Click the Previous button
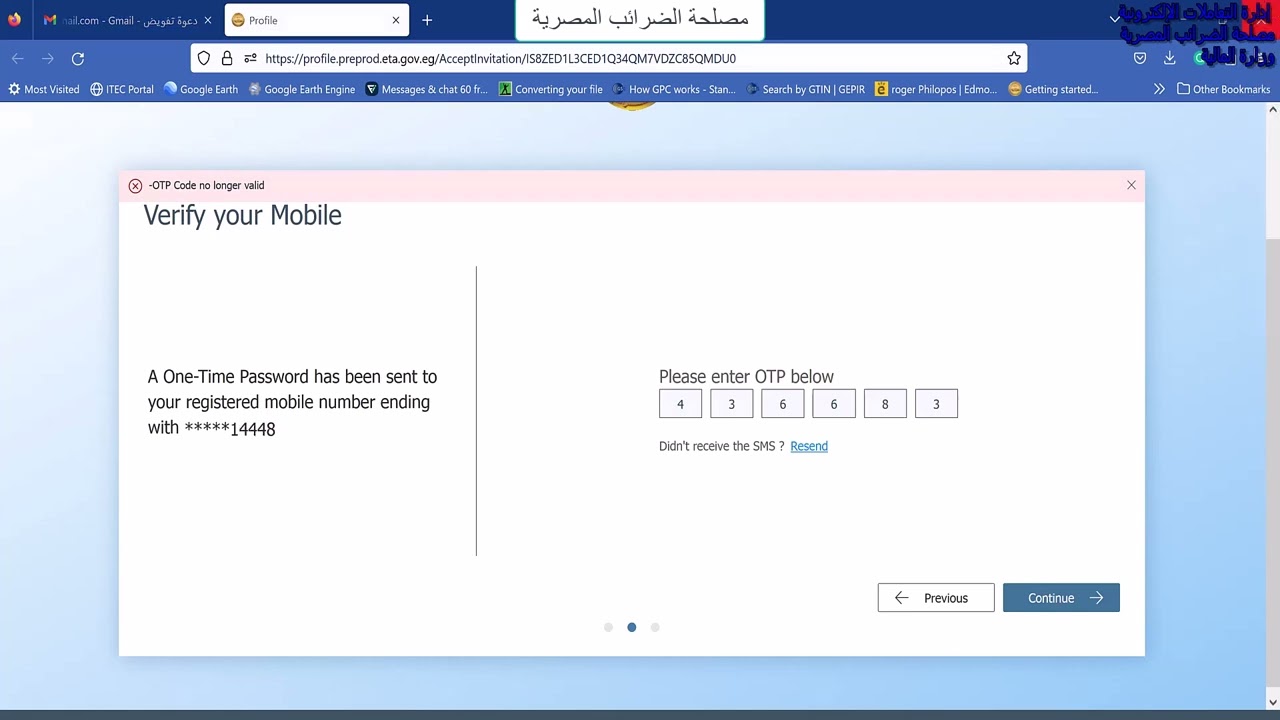 [x=936, y=598]
